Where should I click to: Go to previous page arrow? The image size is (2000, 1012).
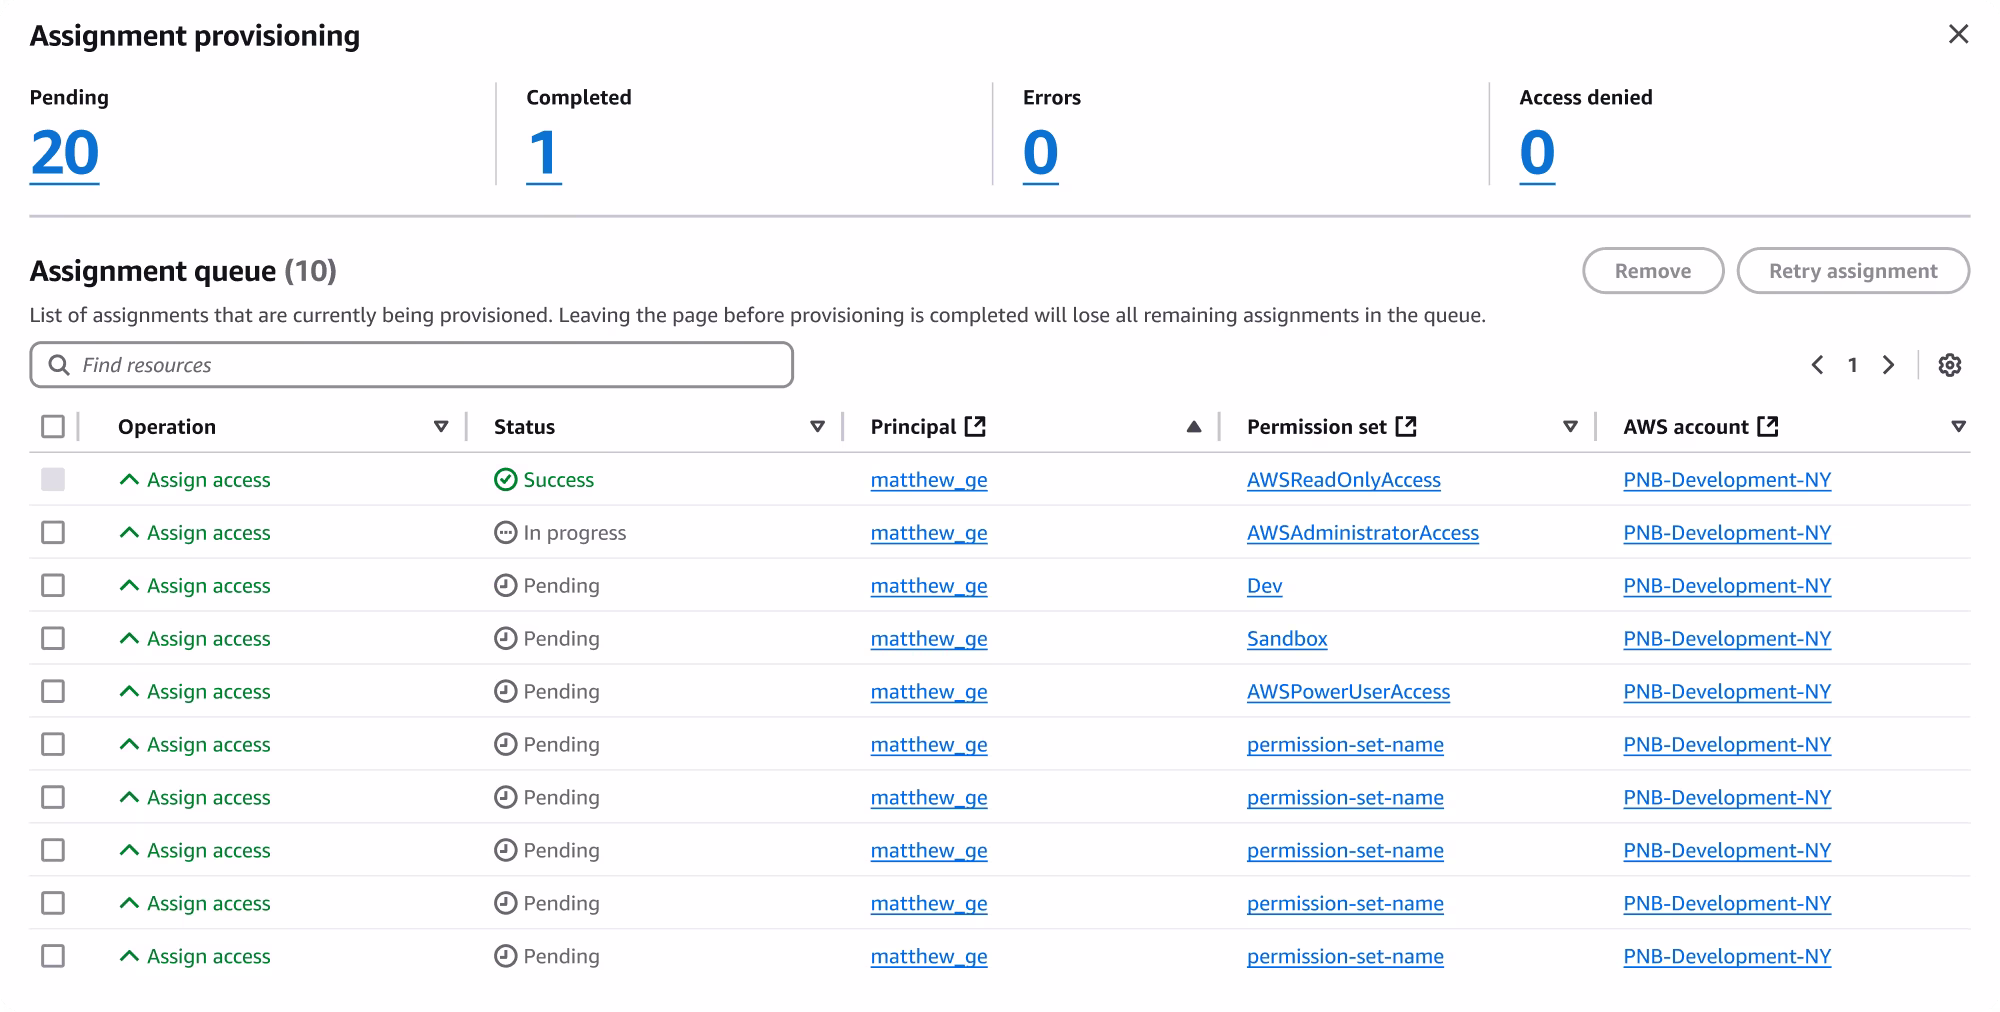(1817, 365)
